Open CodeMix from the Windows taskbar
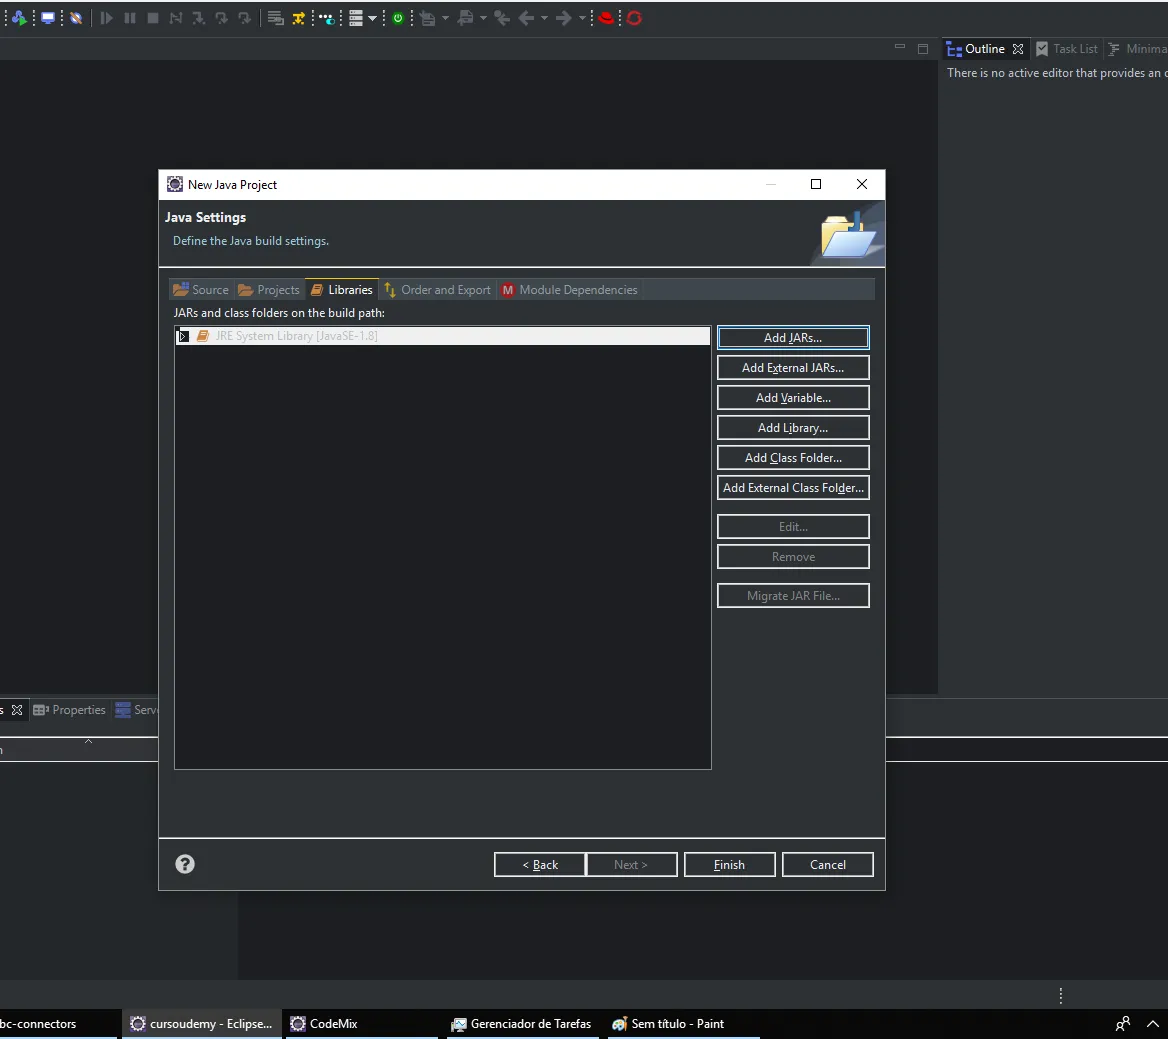1168x1039 pixels. 324,1023
